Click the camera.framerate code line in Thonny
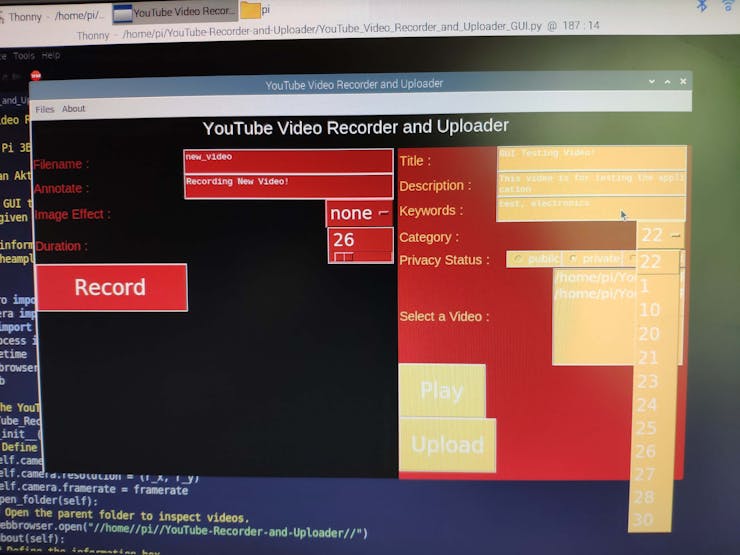Image resolution: width=740 pixels, height=555 pixels. pos(94,488)
